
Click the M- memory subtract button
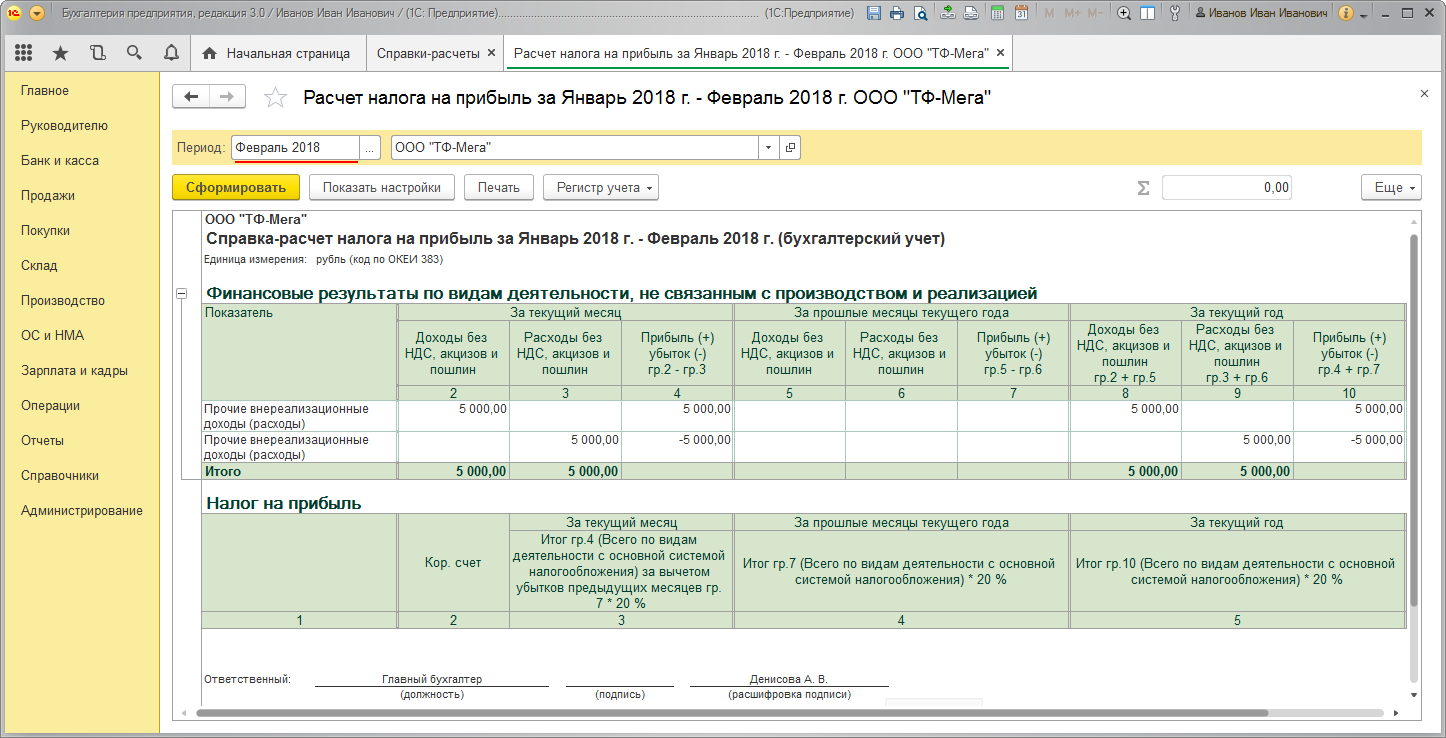(x=1095, y=14)
